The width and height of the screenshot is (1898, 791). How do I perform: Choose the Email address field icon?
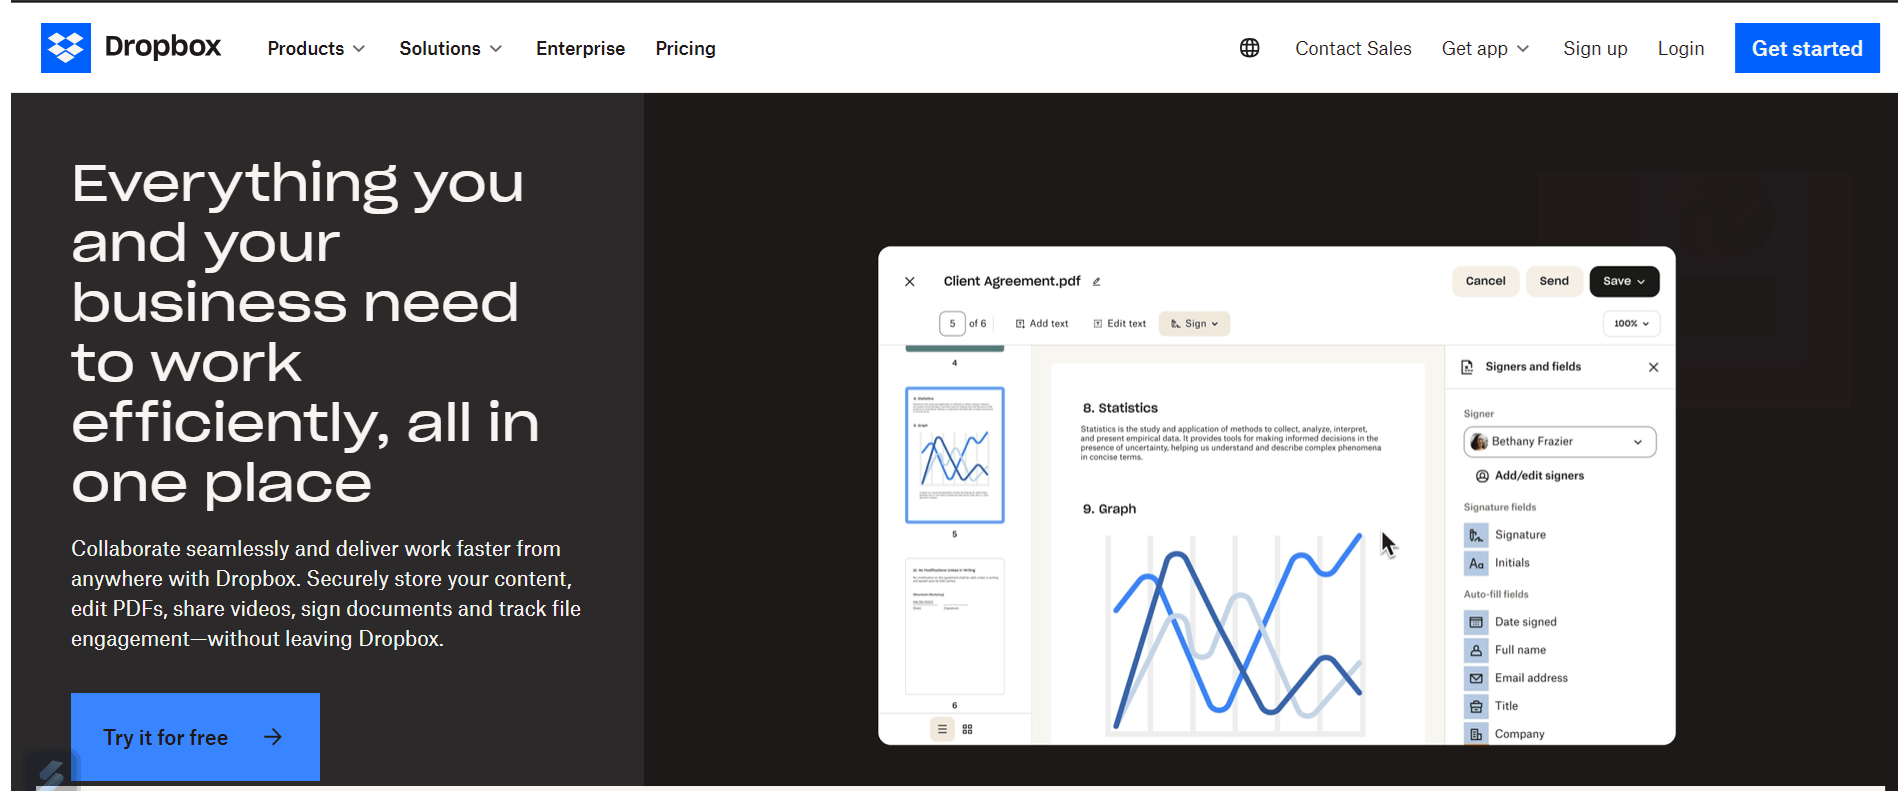point(1476,678)
